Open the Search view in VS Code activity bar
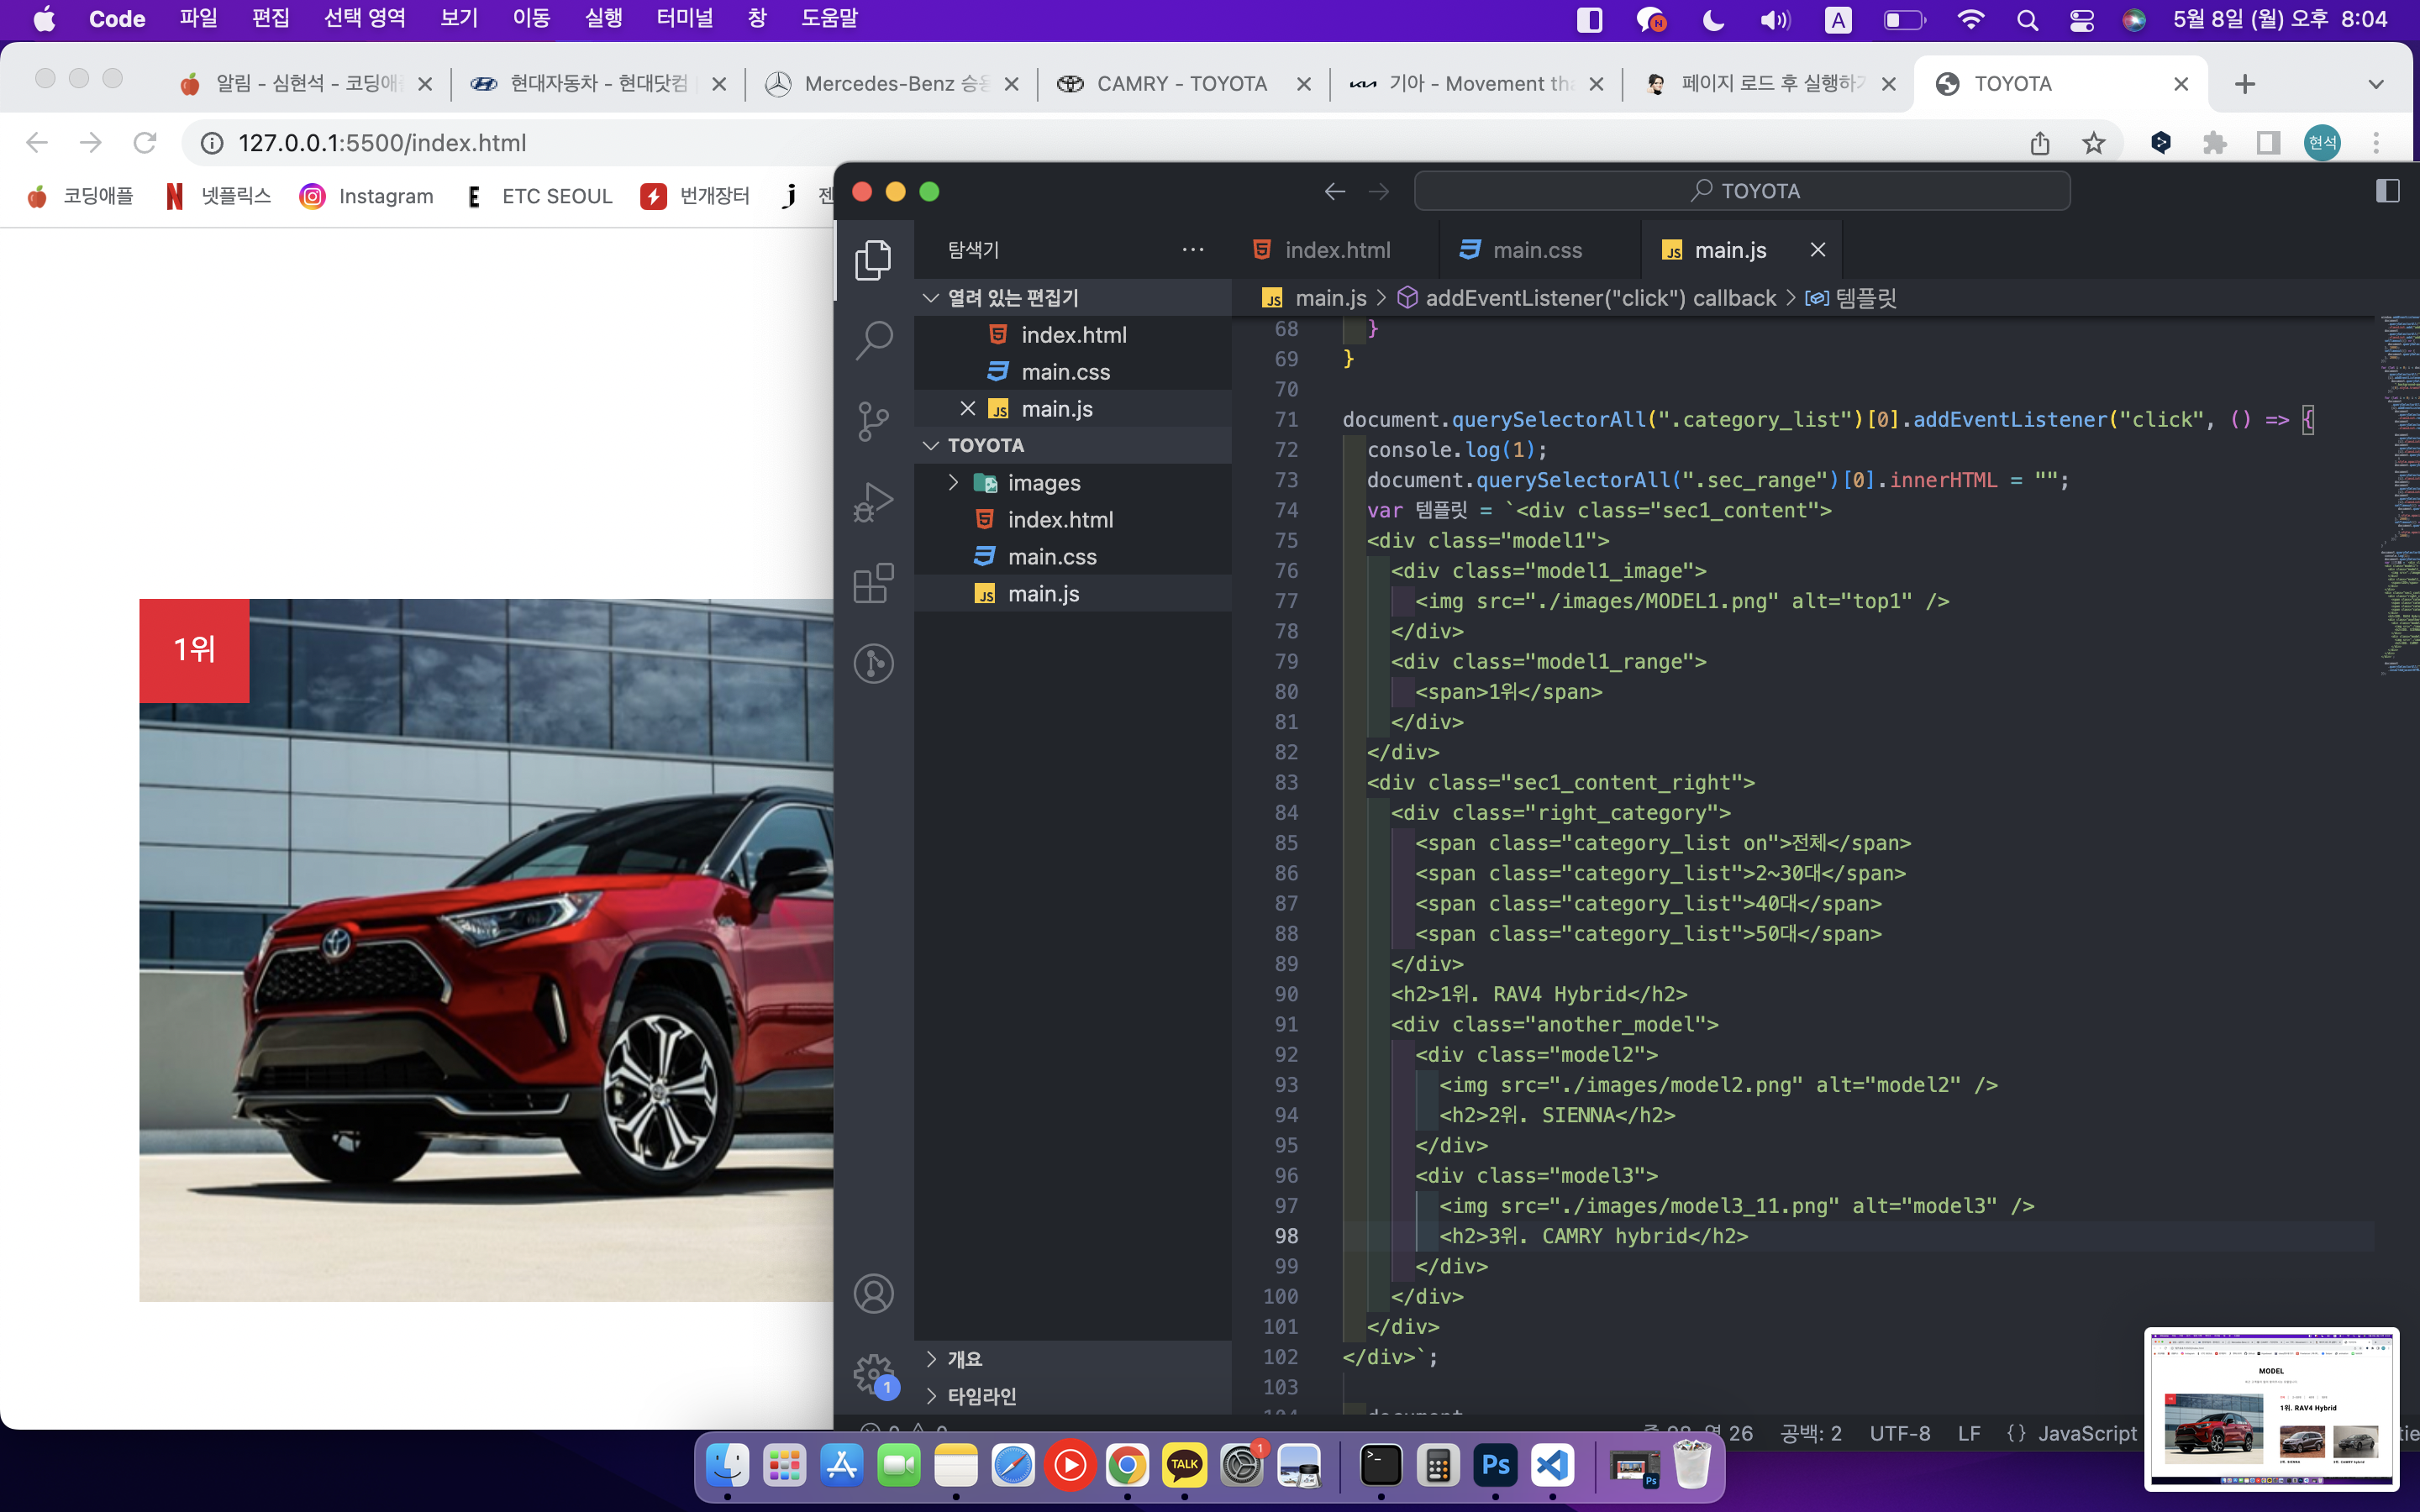Image resolution: width=2420 pixels, height=1512 pixels. [873, 340]
